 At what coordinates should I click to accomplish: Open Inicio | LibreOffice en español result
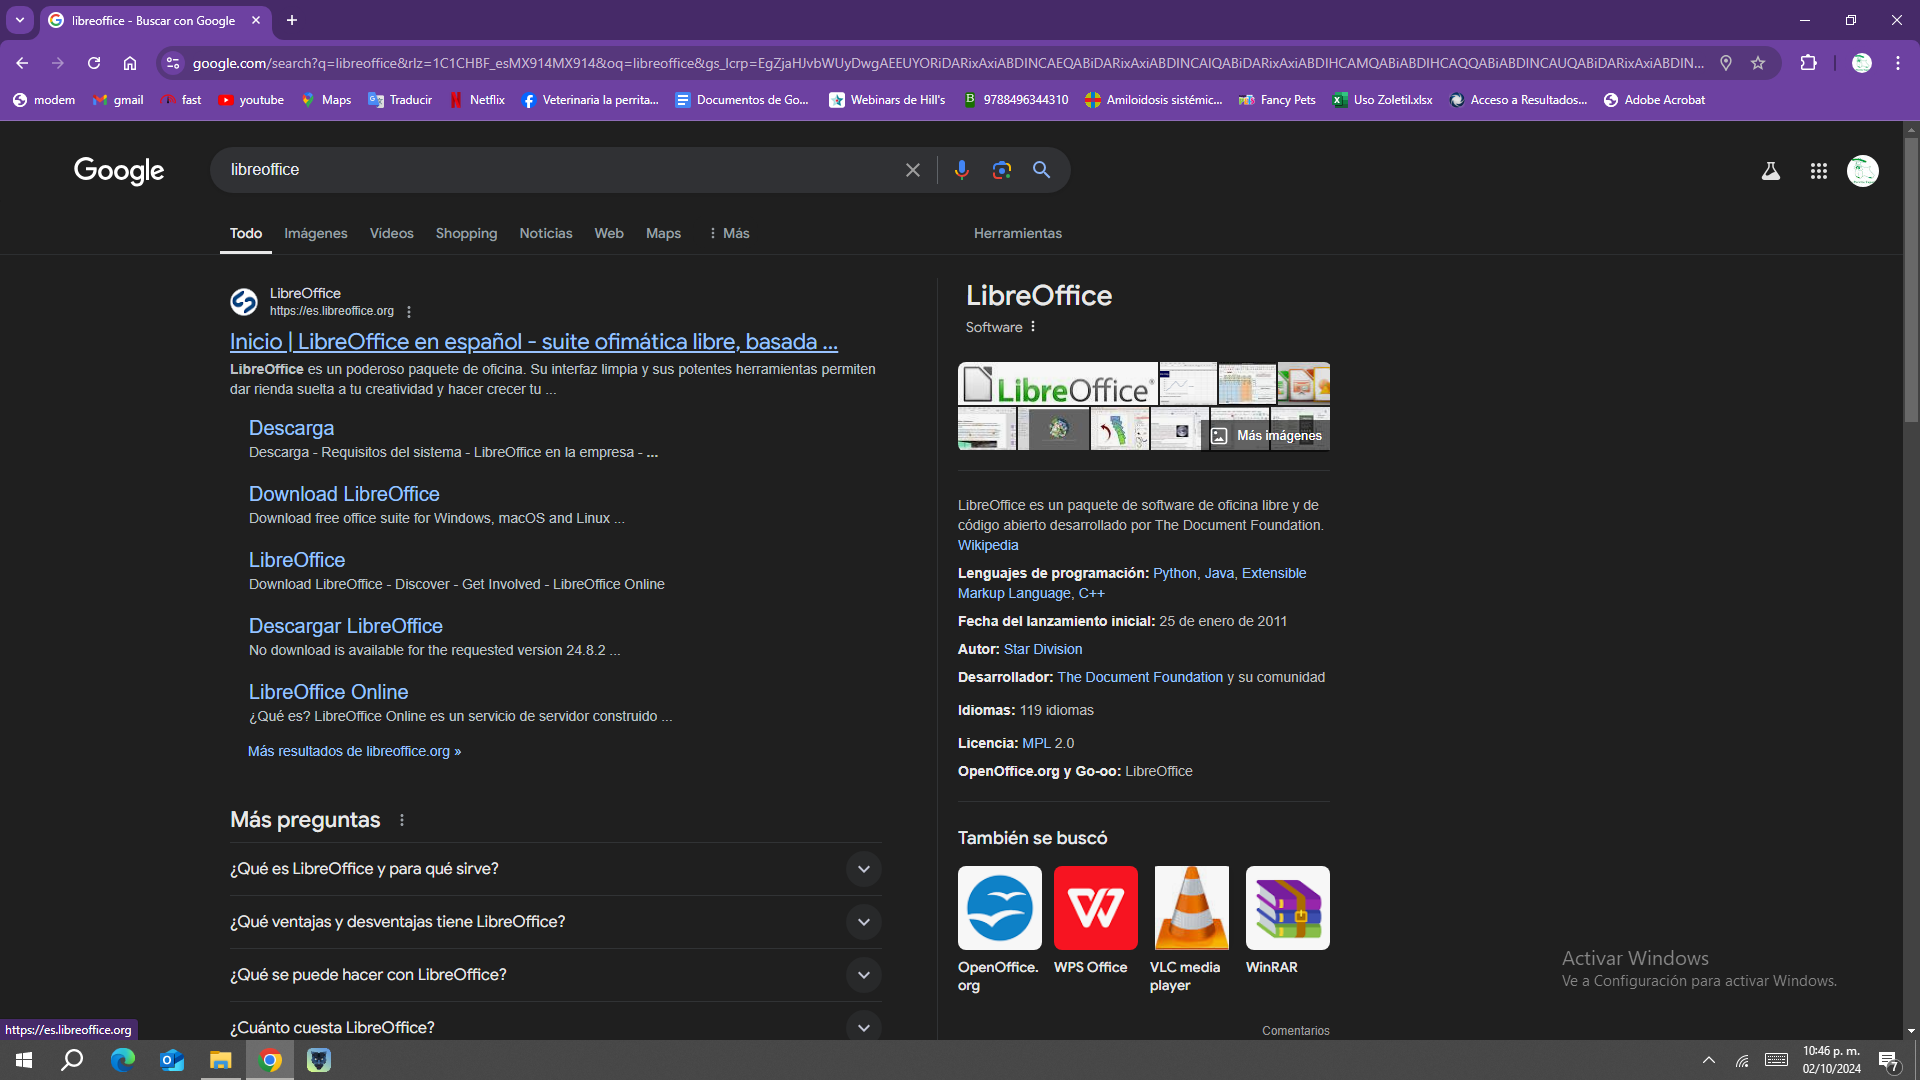point(534,342)
